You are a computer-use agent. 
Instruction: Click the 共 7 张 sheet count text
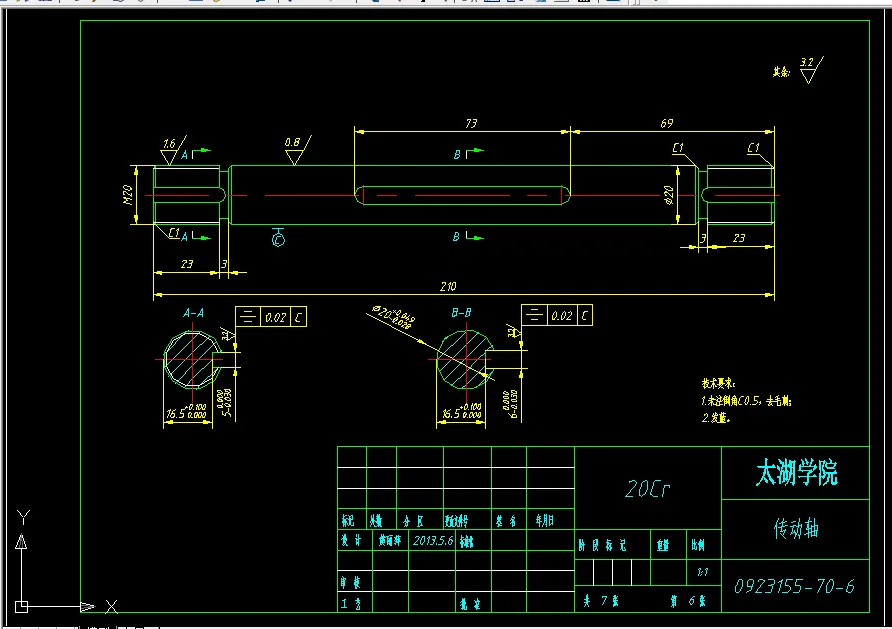[x=601, y=601]
